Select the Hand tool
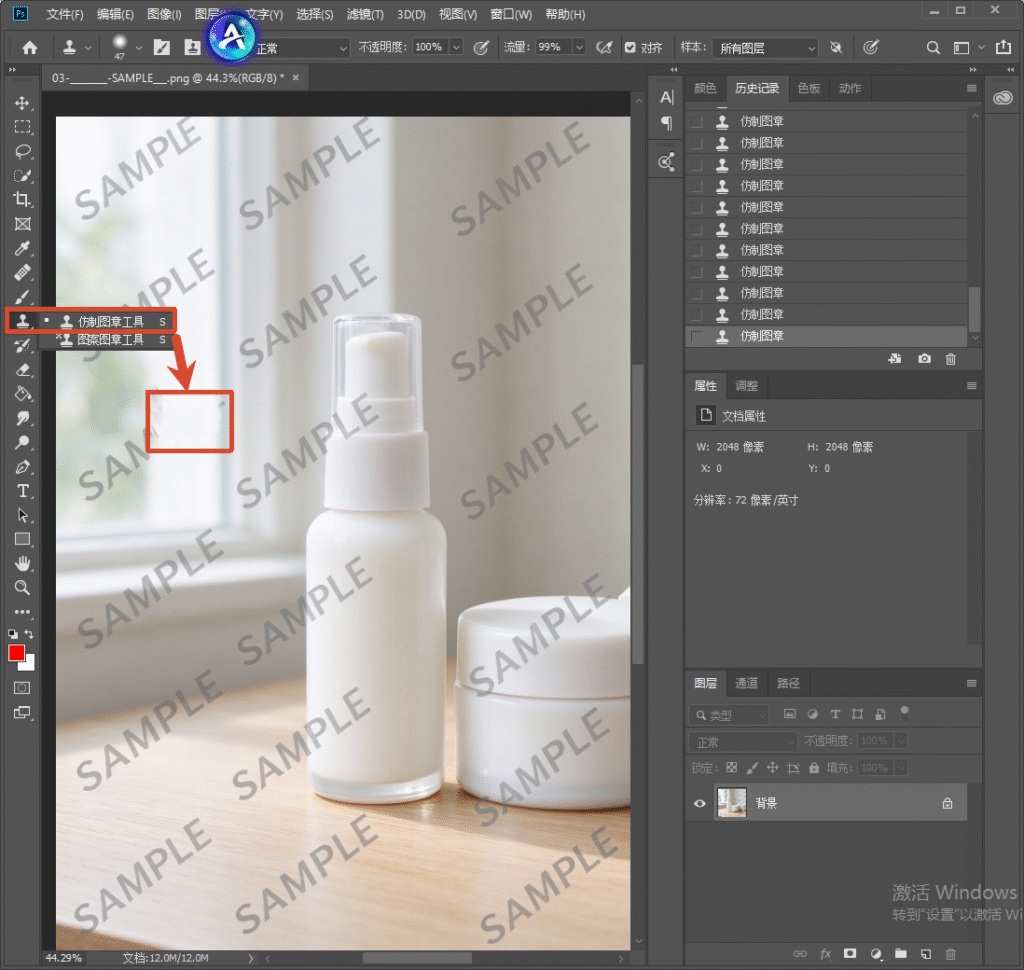Image resolution: width=1024 pixels, height=970 pixels. pyautogui.click(x=22, y=563)
